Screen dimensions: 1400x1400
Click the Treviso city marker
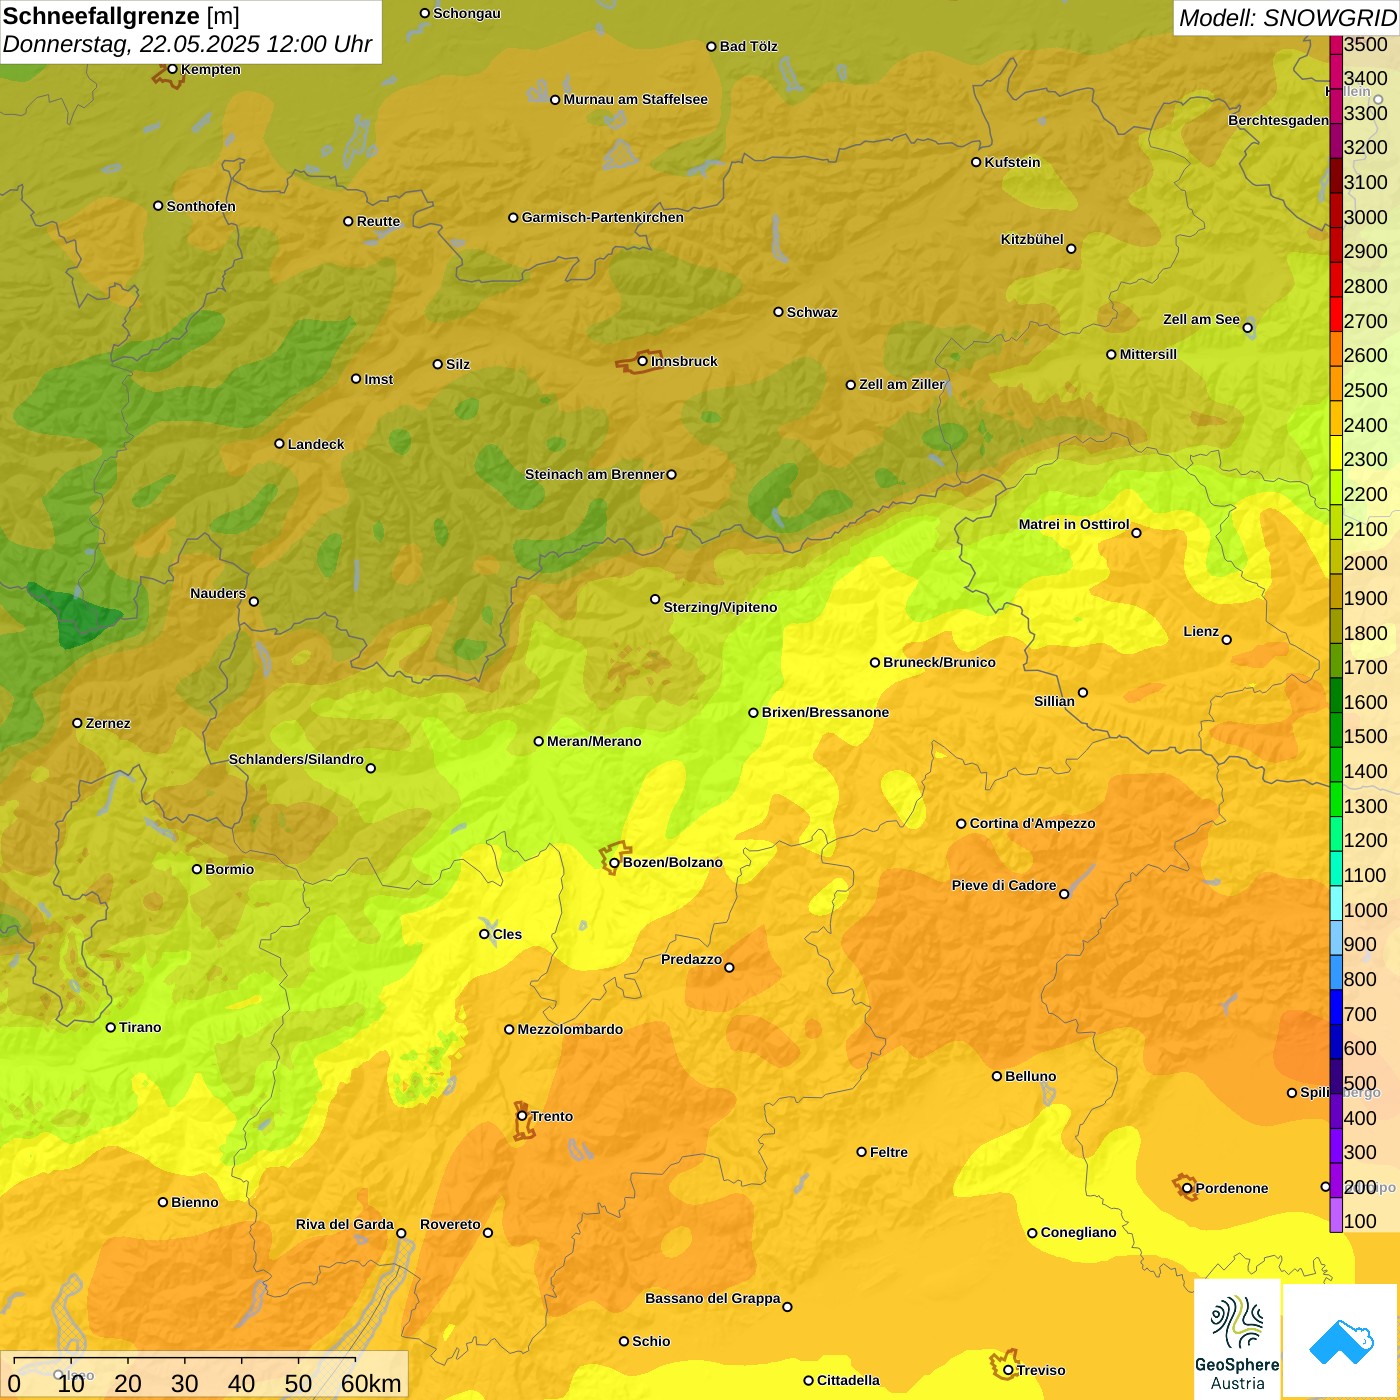(x=1008, y=1370)
